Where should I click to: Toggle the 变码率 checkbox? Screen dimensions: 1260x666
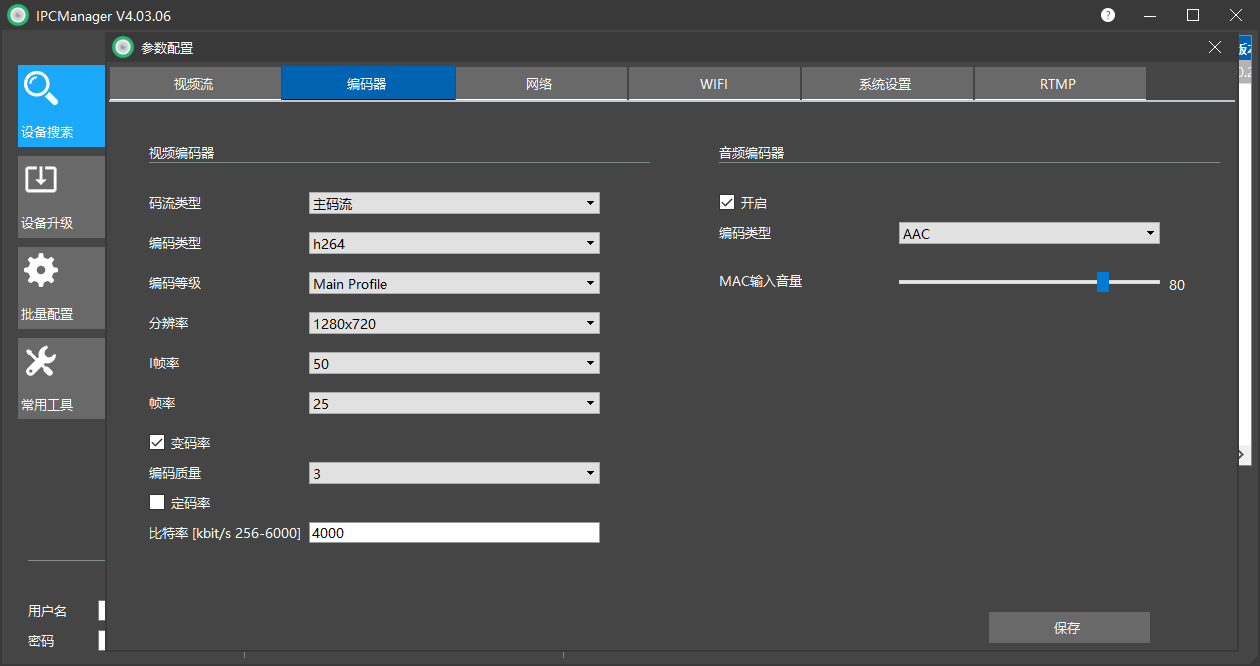coord(157,442)
